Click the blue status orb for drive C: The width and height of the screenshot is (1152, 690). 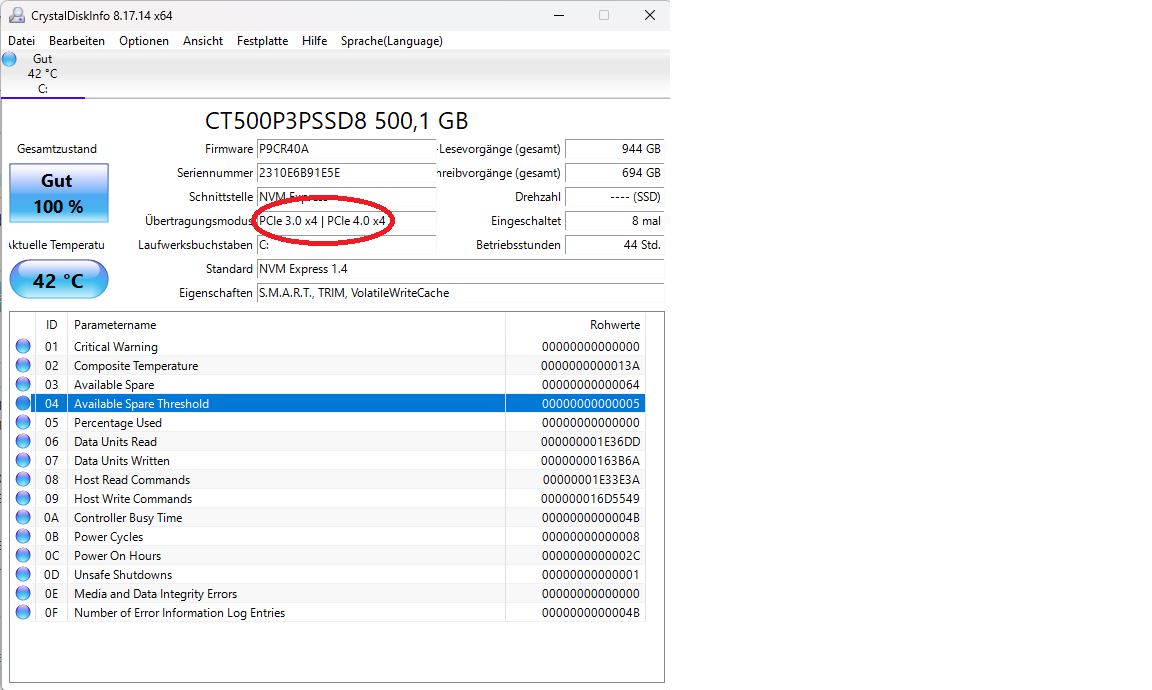[x=10, y=59]
